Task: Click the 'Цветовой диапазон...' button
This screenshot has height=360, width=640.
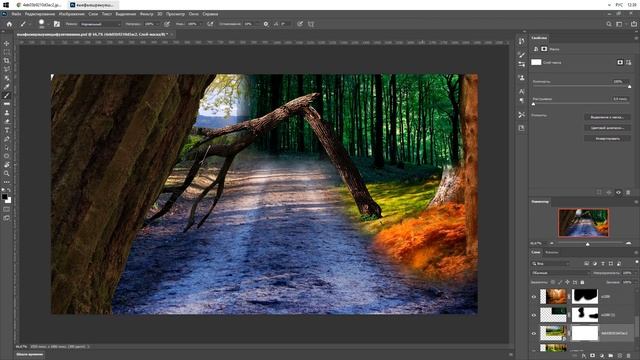Action: (607, 128)
